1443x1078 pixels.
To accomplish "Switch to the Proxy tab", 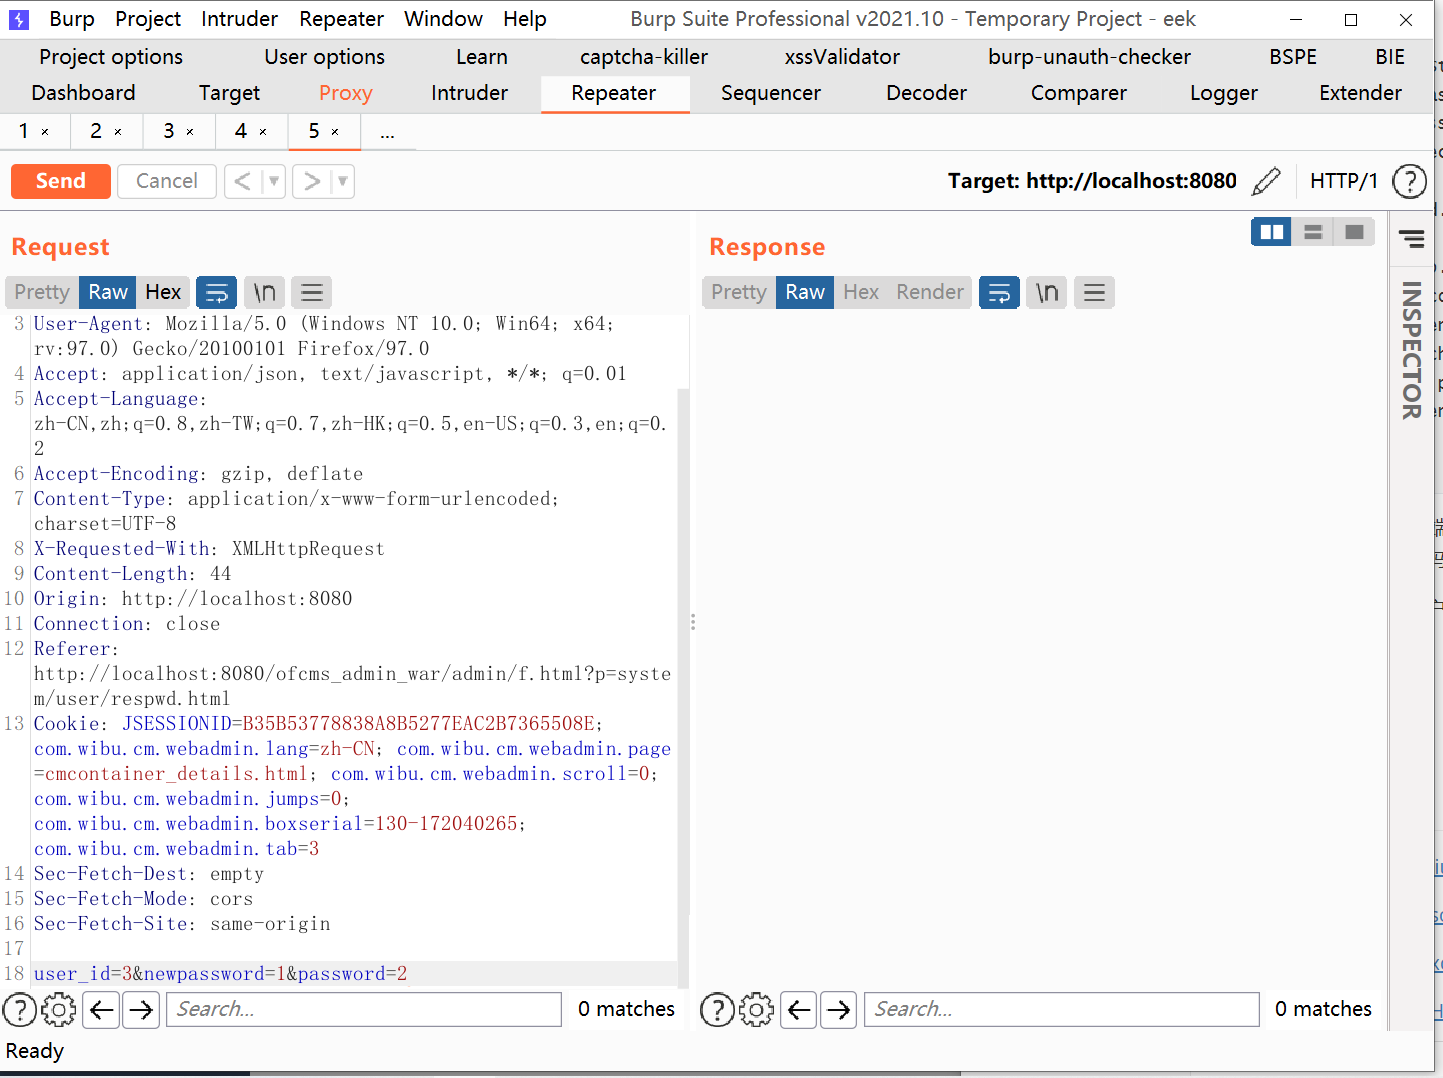I will (x=346, y=93).
